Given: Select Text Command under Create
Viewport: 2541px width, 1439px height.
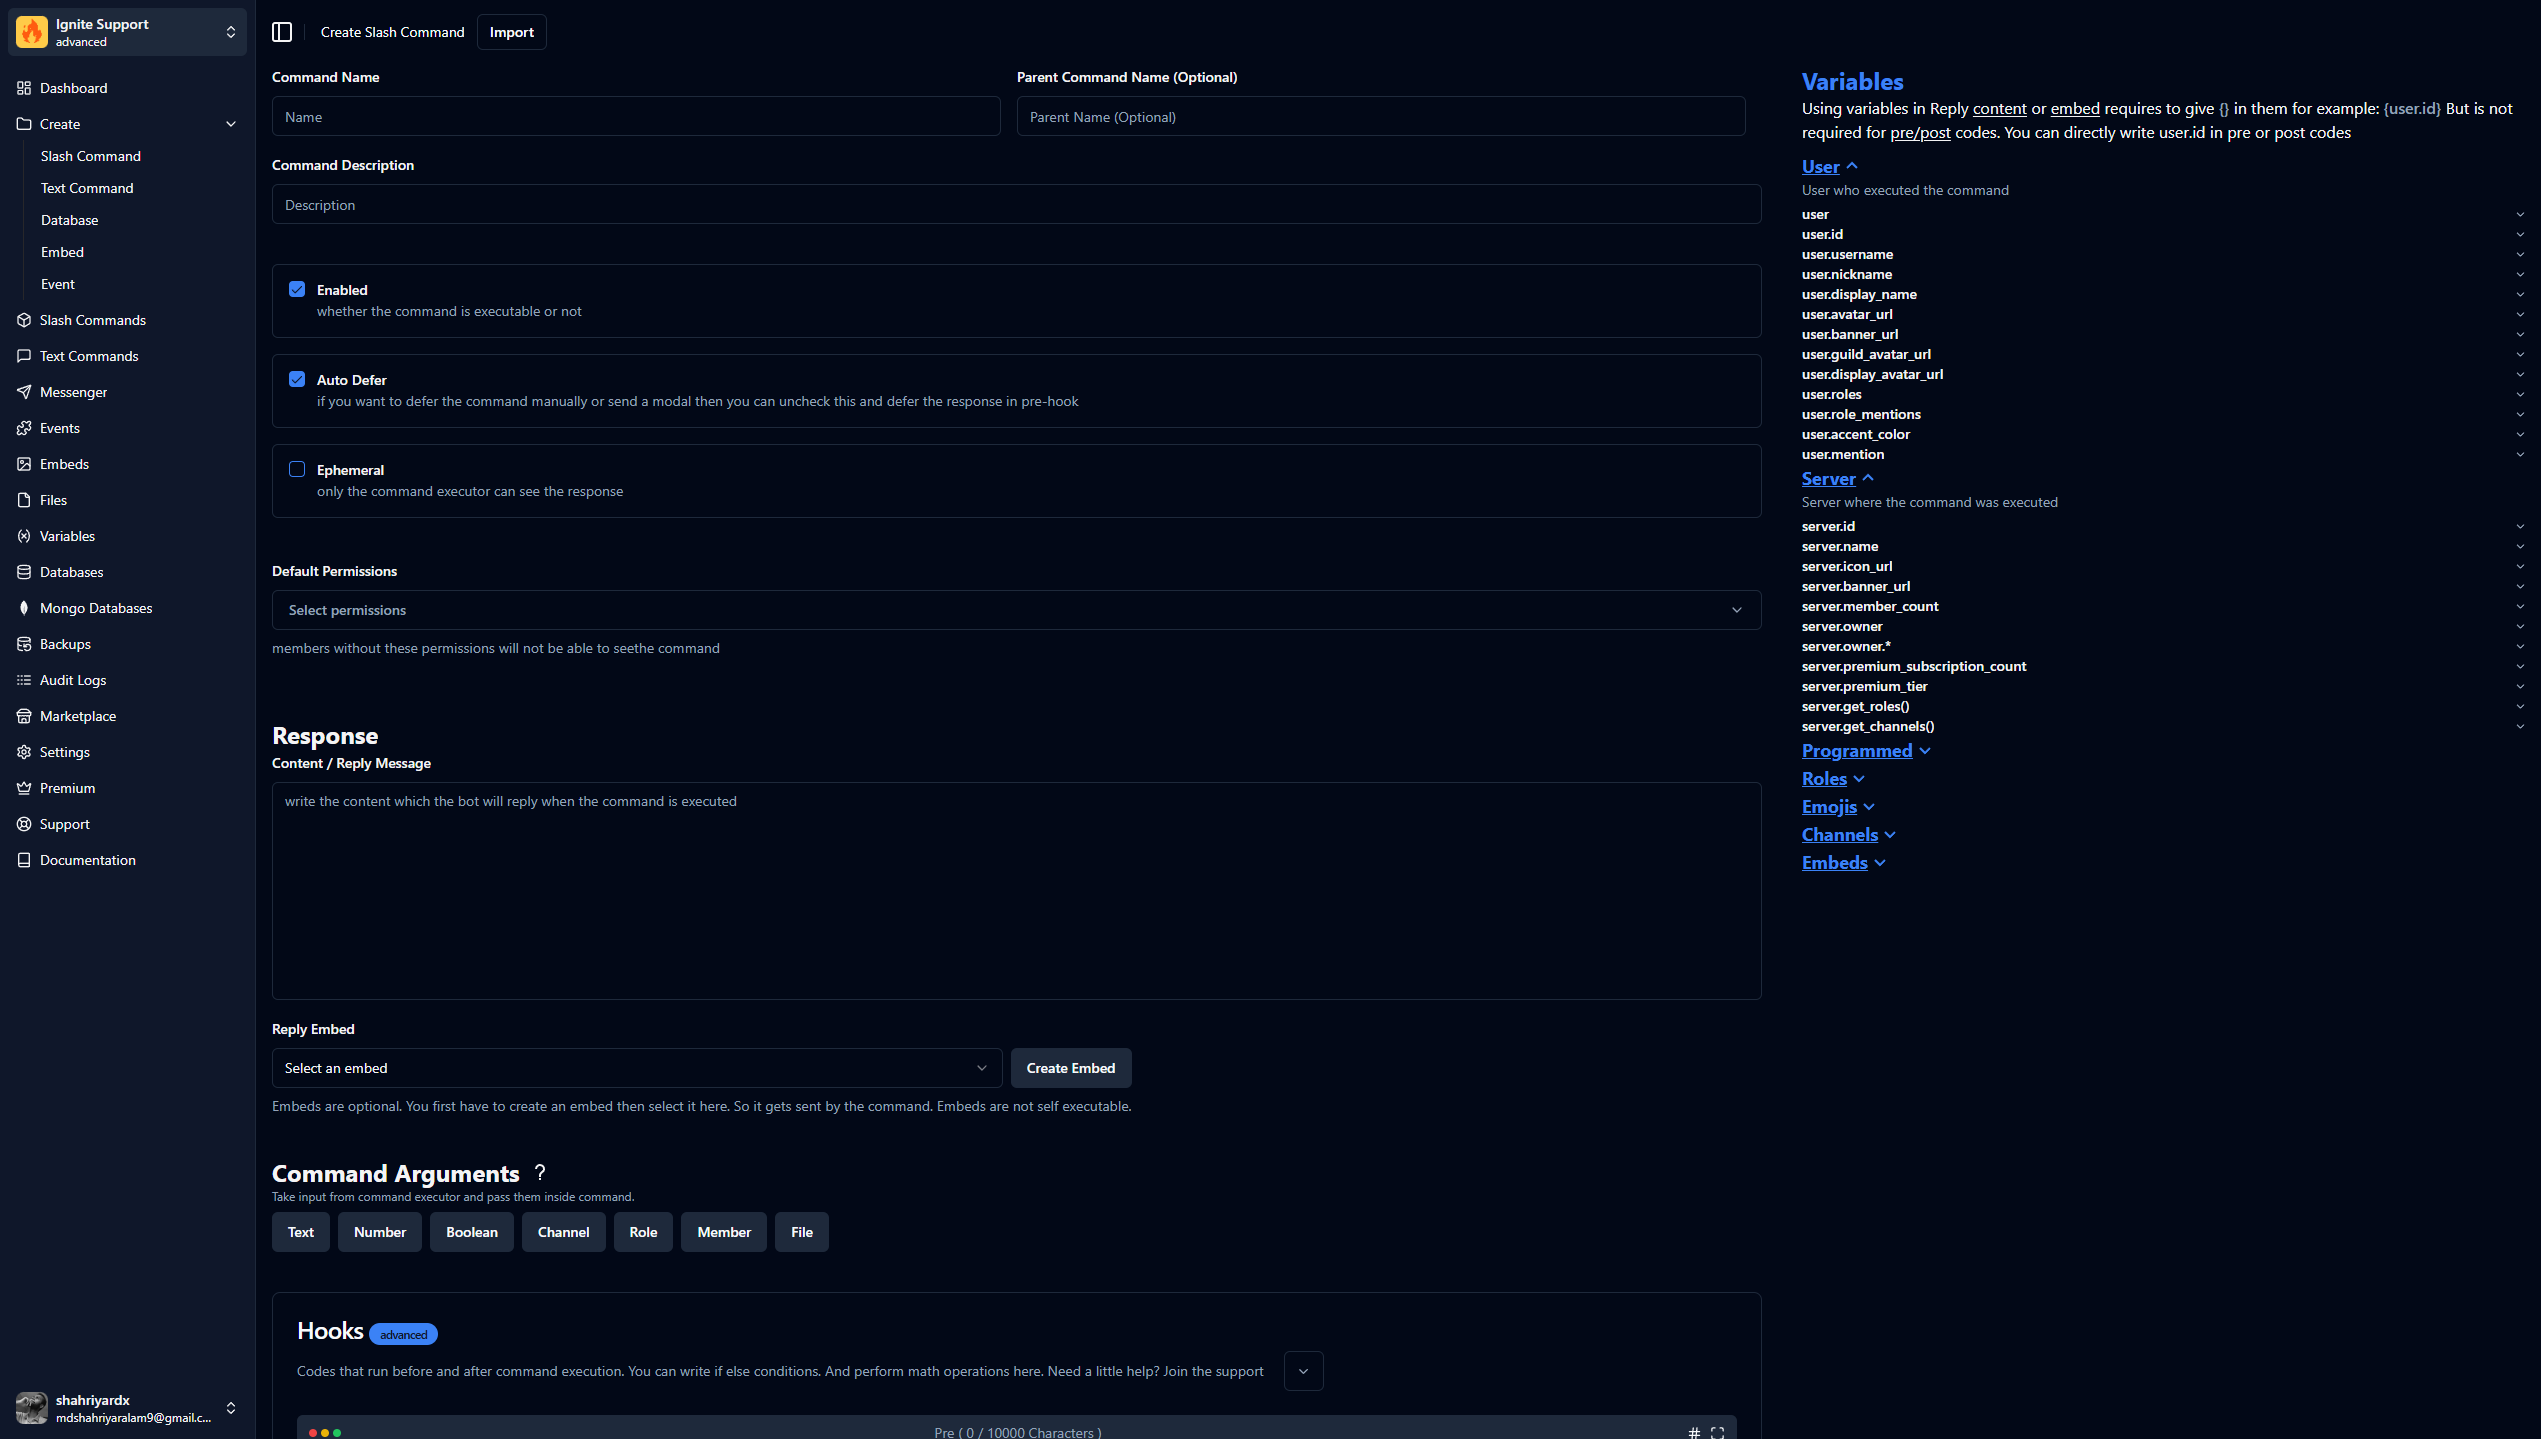Looking at the screenshot, I should pyautogui.click(x=87, y=188).
